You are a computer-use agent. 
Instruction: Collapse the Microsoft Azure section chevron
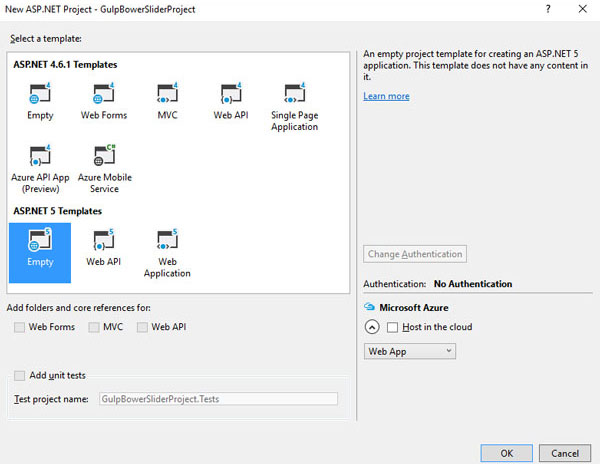pos(372,327)
